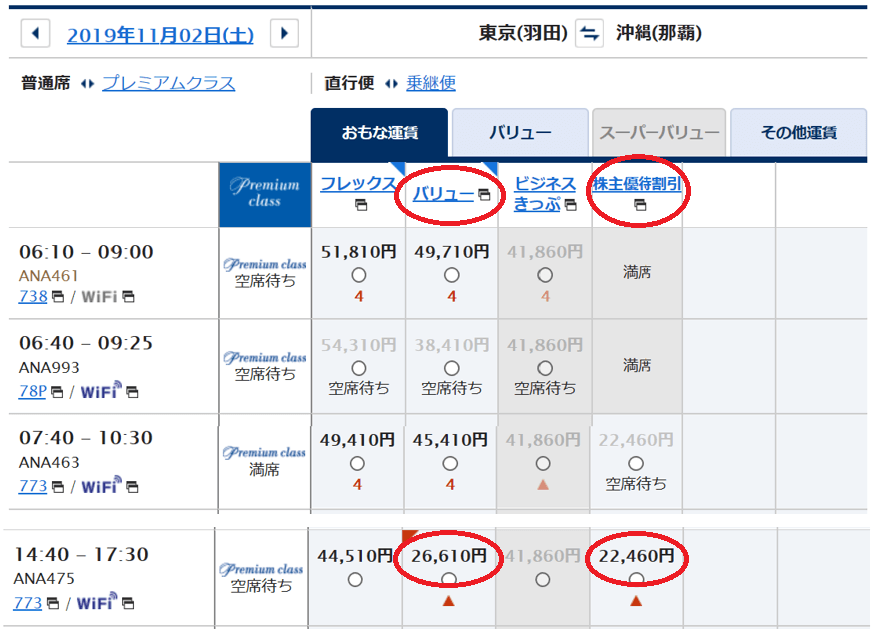Open WiFi info popup icon for ANA463
The width and height of the screenshot is (878, 634).
click(132, 487)
